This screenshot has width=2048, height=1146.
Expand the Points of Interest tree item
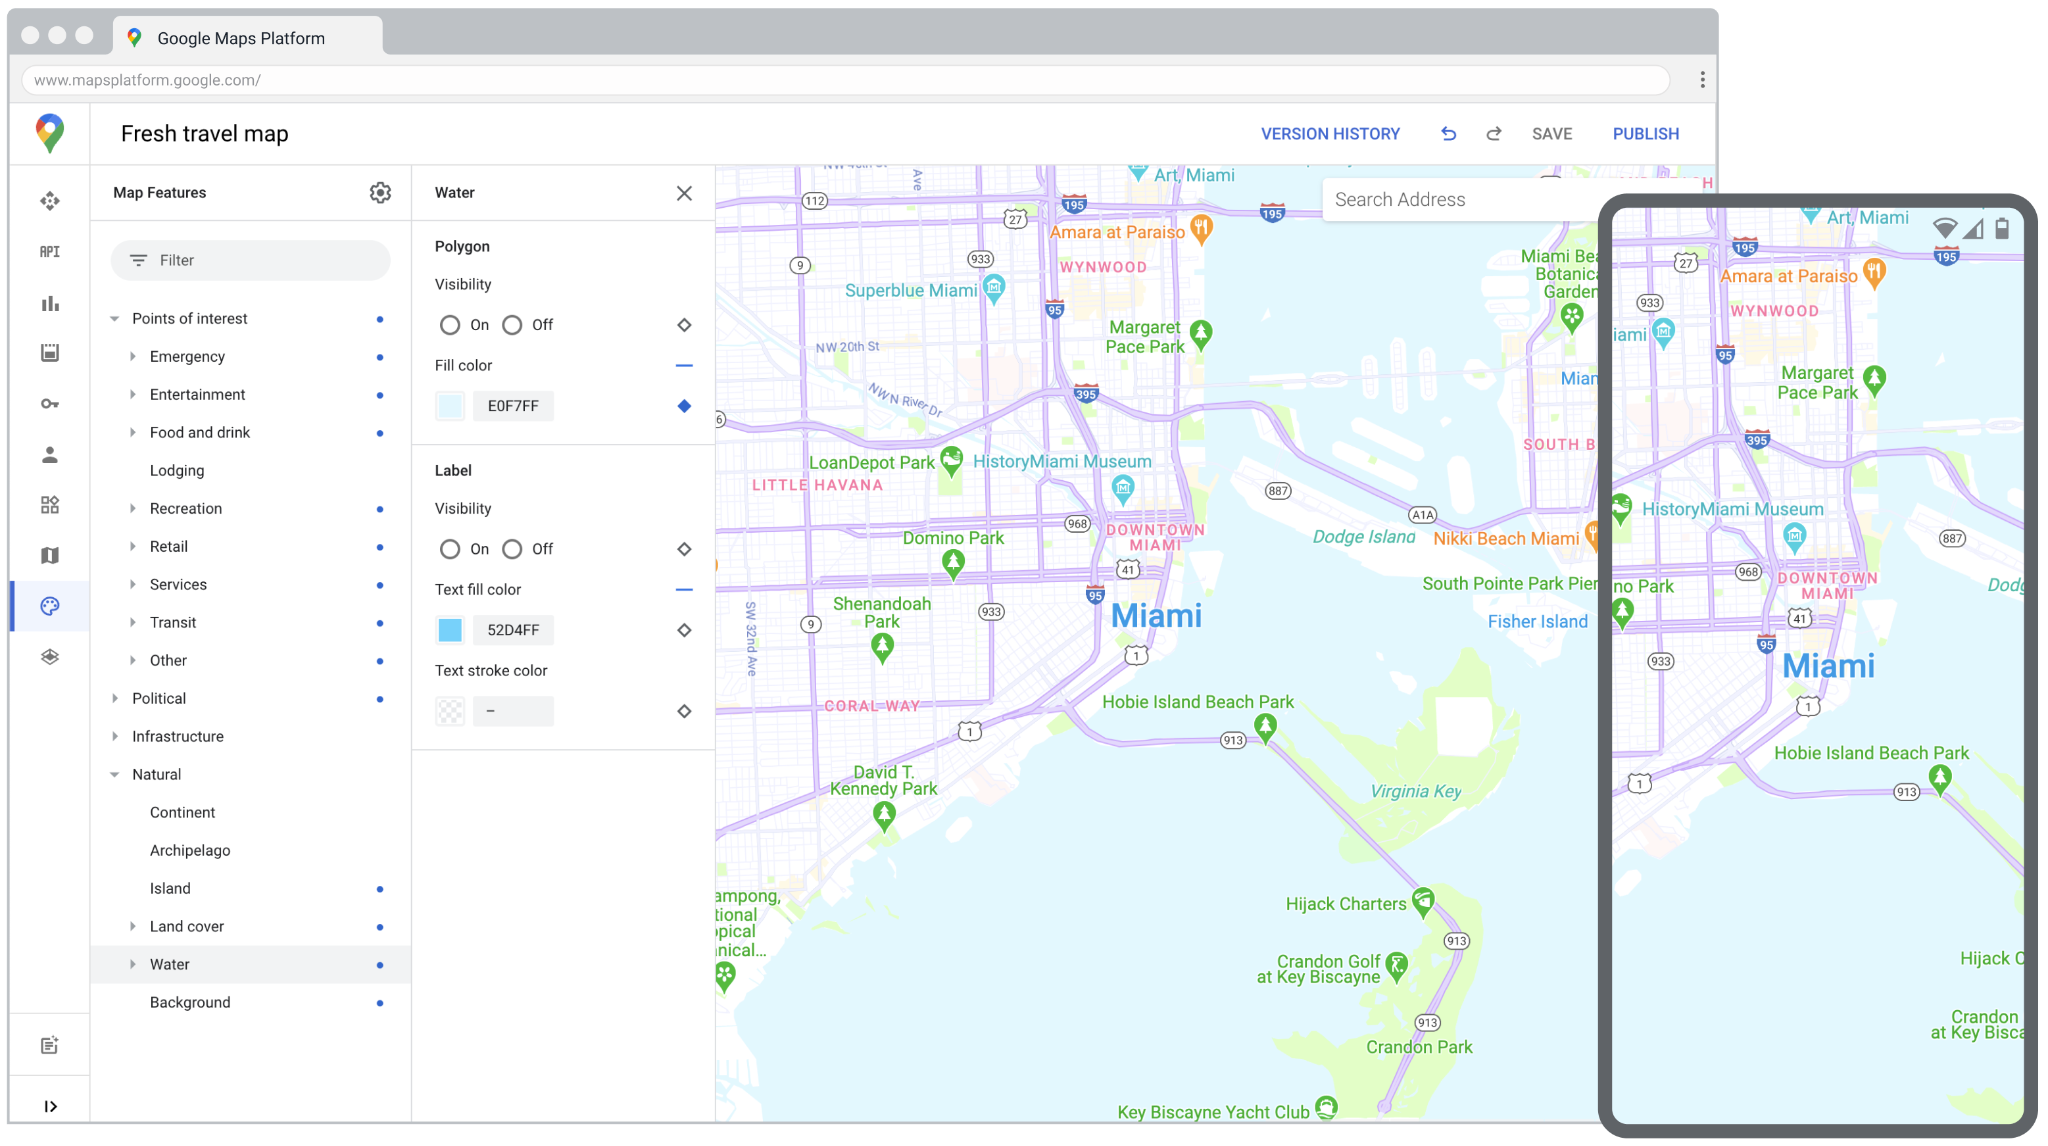(x=115, y=318)
